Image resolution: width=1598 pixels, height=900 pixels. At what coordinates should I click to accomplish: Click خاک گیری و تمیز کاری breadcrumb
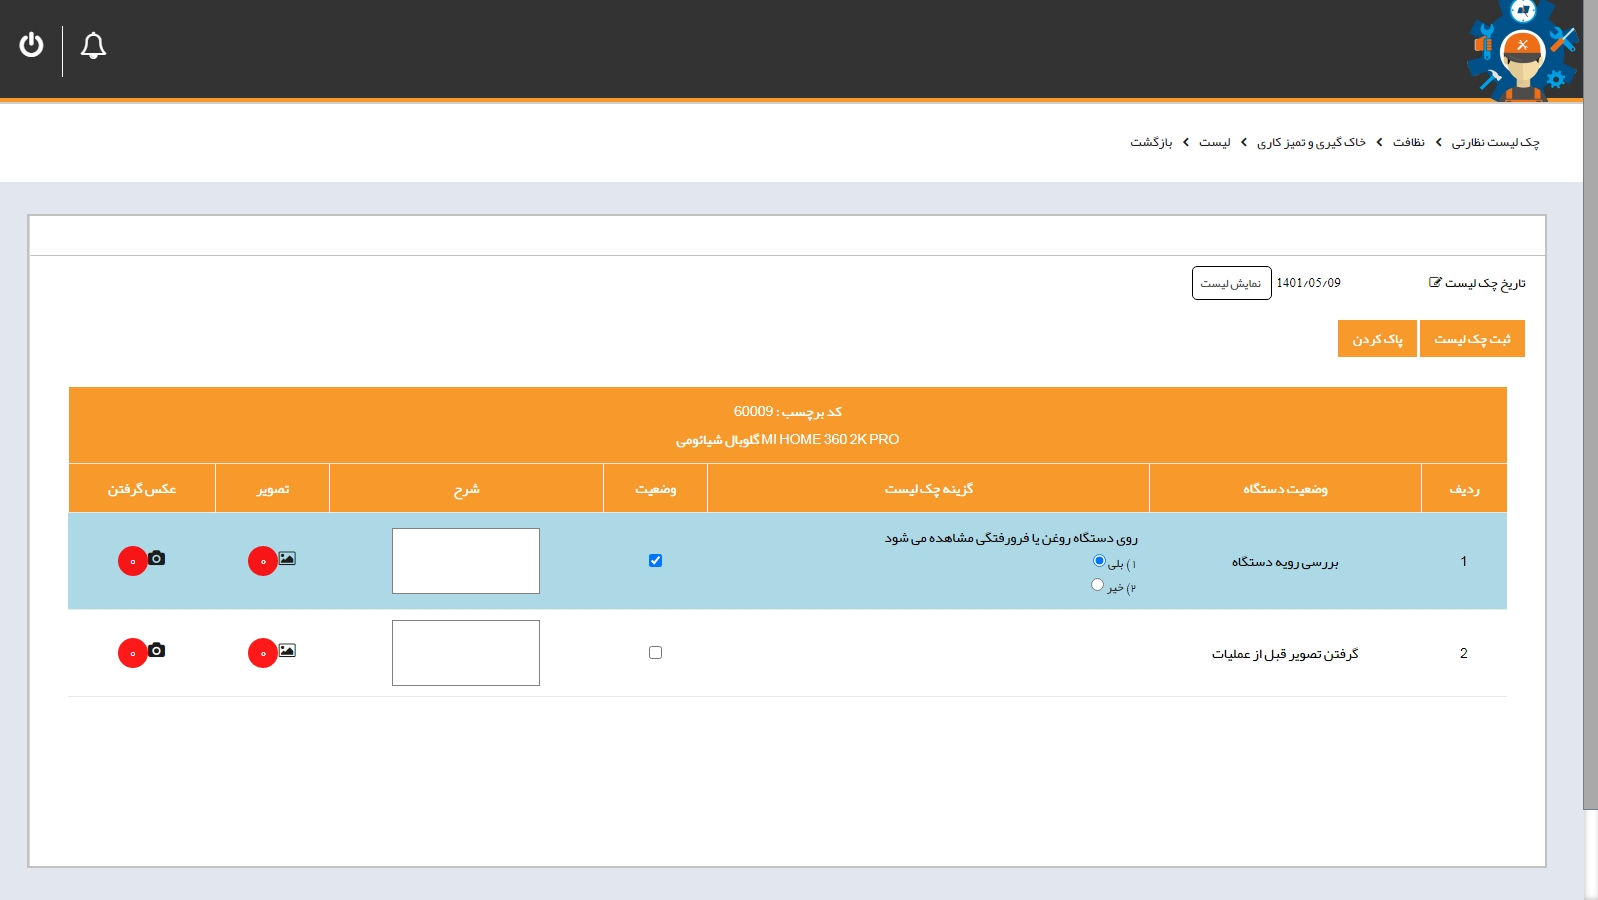(x=1311, y=143)
